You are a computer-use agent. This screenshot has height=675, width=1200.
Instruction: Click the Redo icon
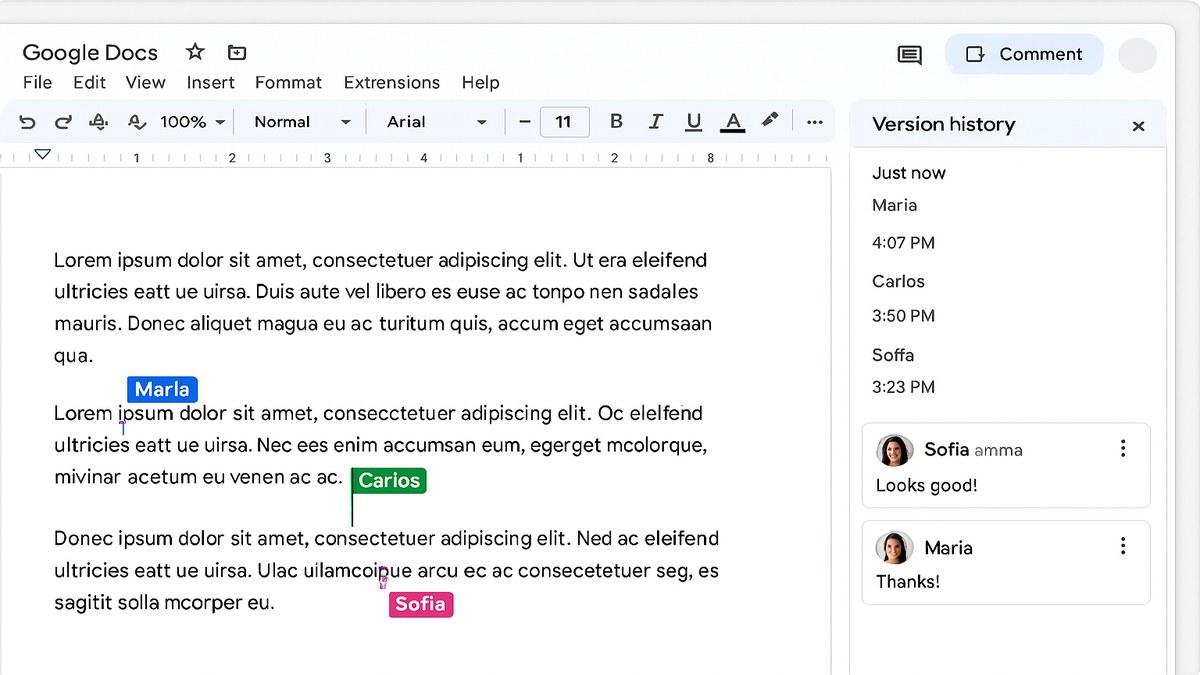63,121
